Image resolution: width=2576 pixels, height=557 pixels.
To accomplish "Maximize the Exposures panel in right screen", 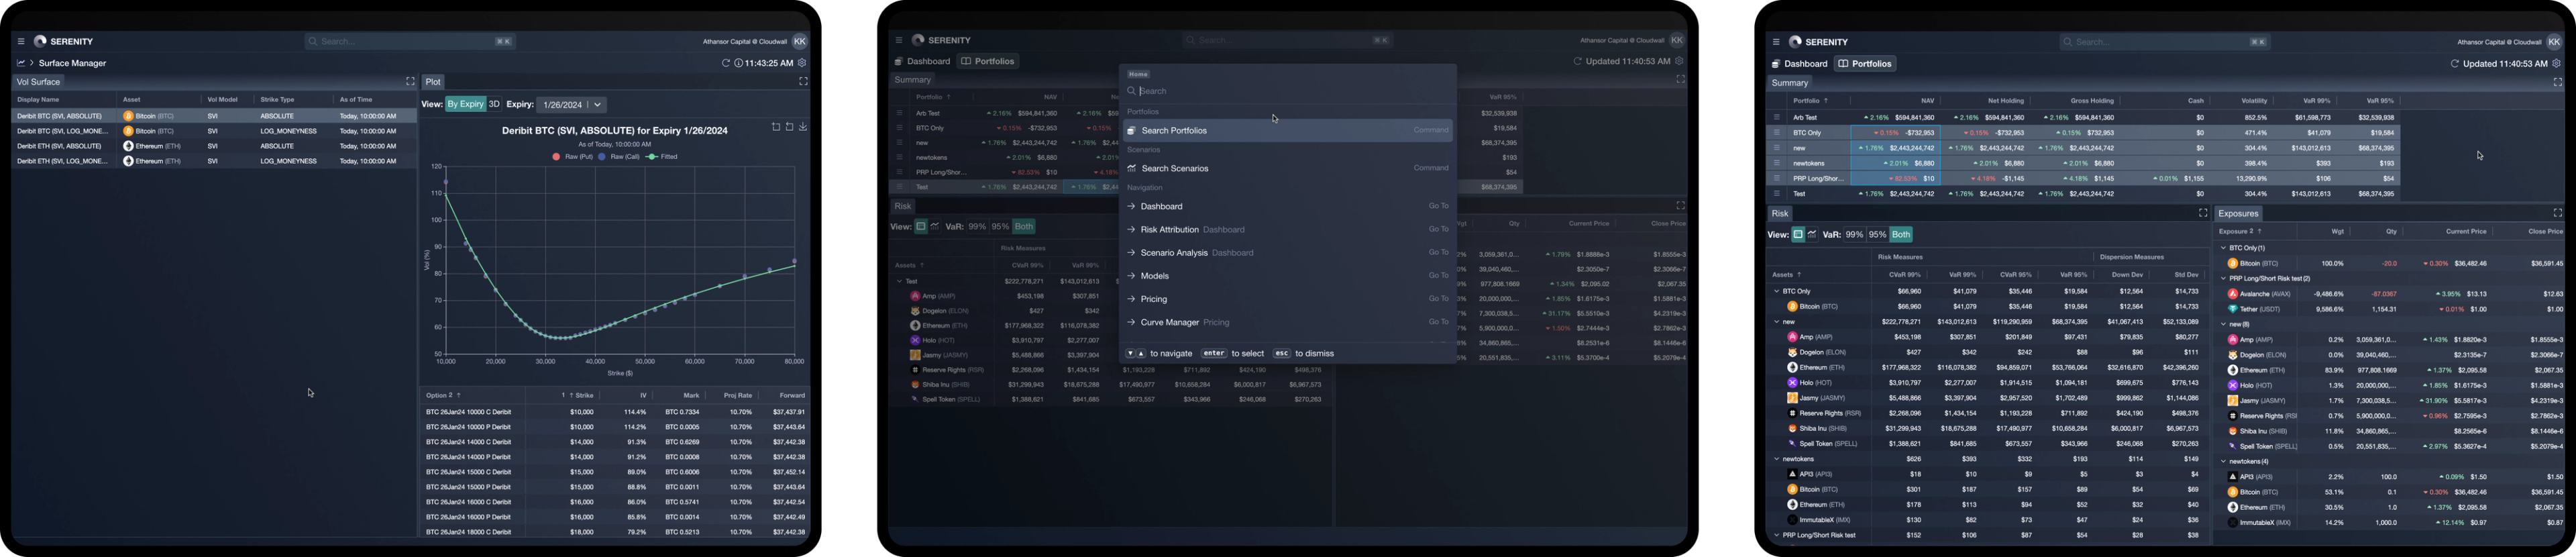I will click(x=2558, y=213).
